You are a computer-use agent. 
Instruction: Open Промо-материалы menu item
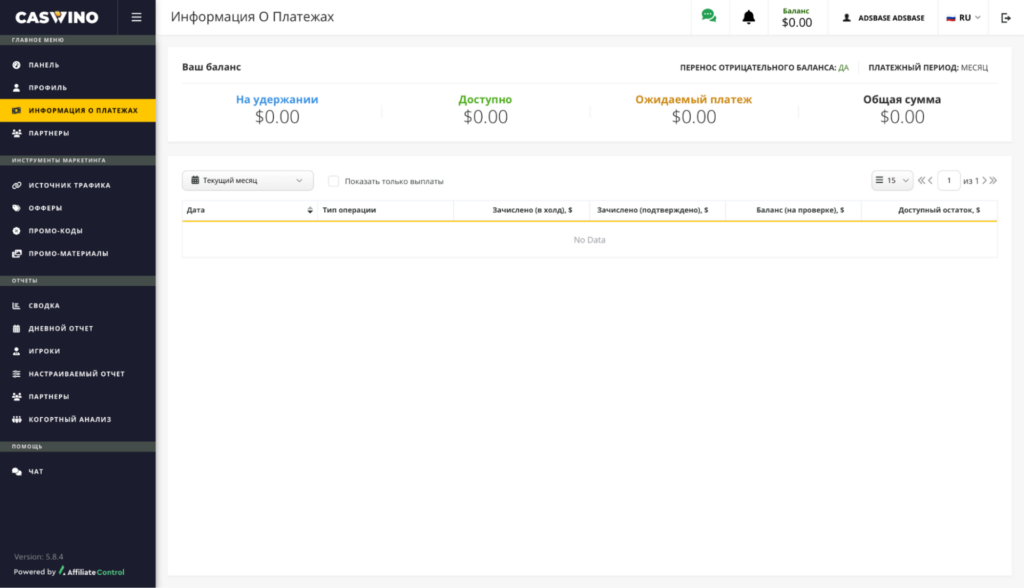tap(78, 253)
